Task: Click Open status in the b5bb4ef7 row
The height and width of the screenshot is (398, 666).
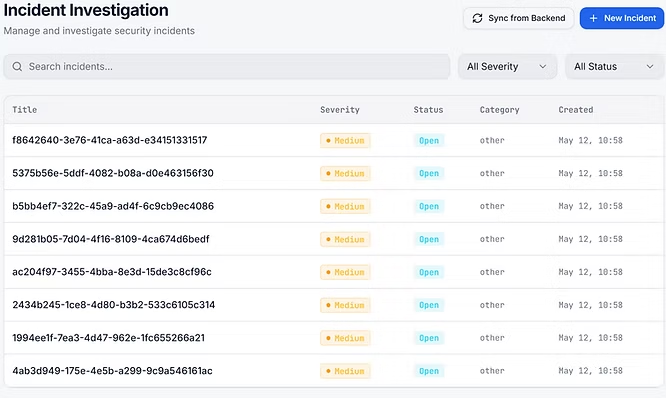Action: (x=429, y=206)
